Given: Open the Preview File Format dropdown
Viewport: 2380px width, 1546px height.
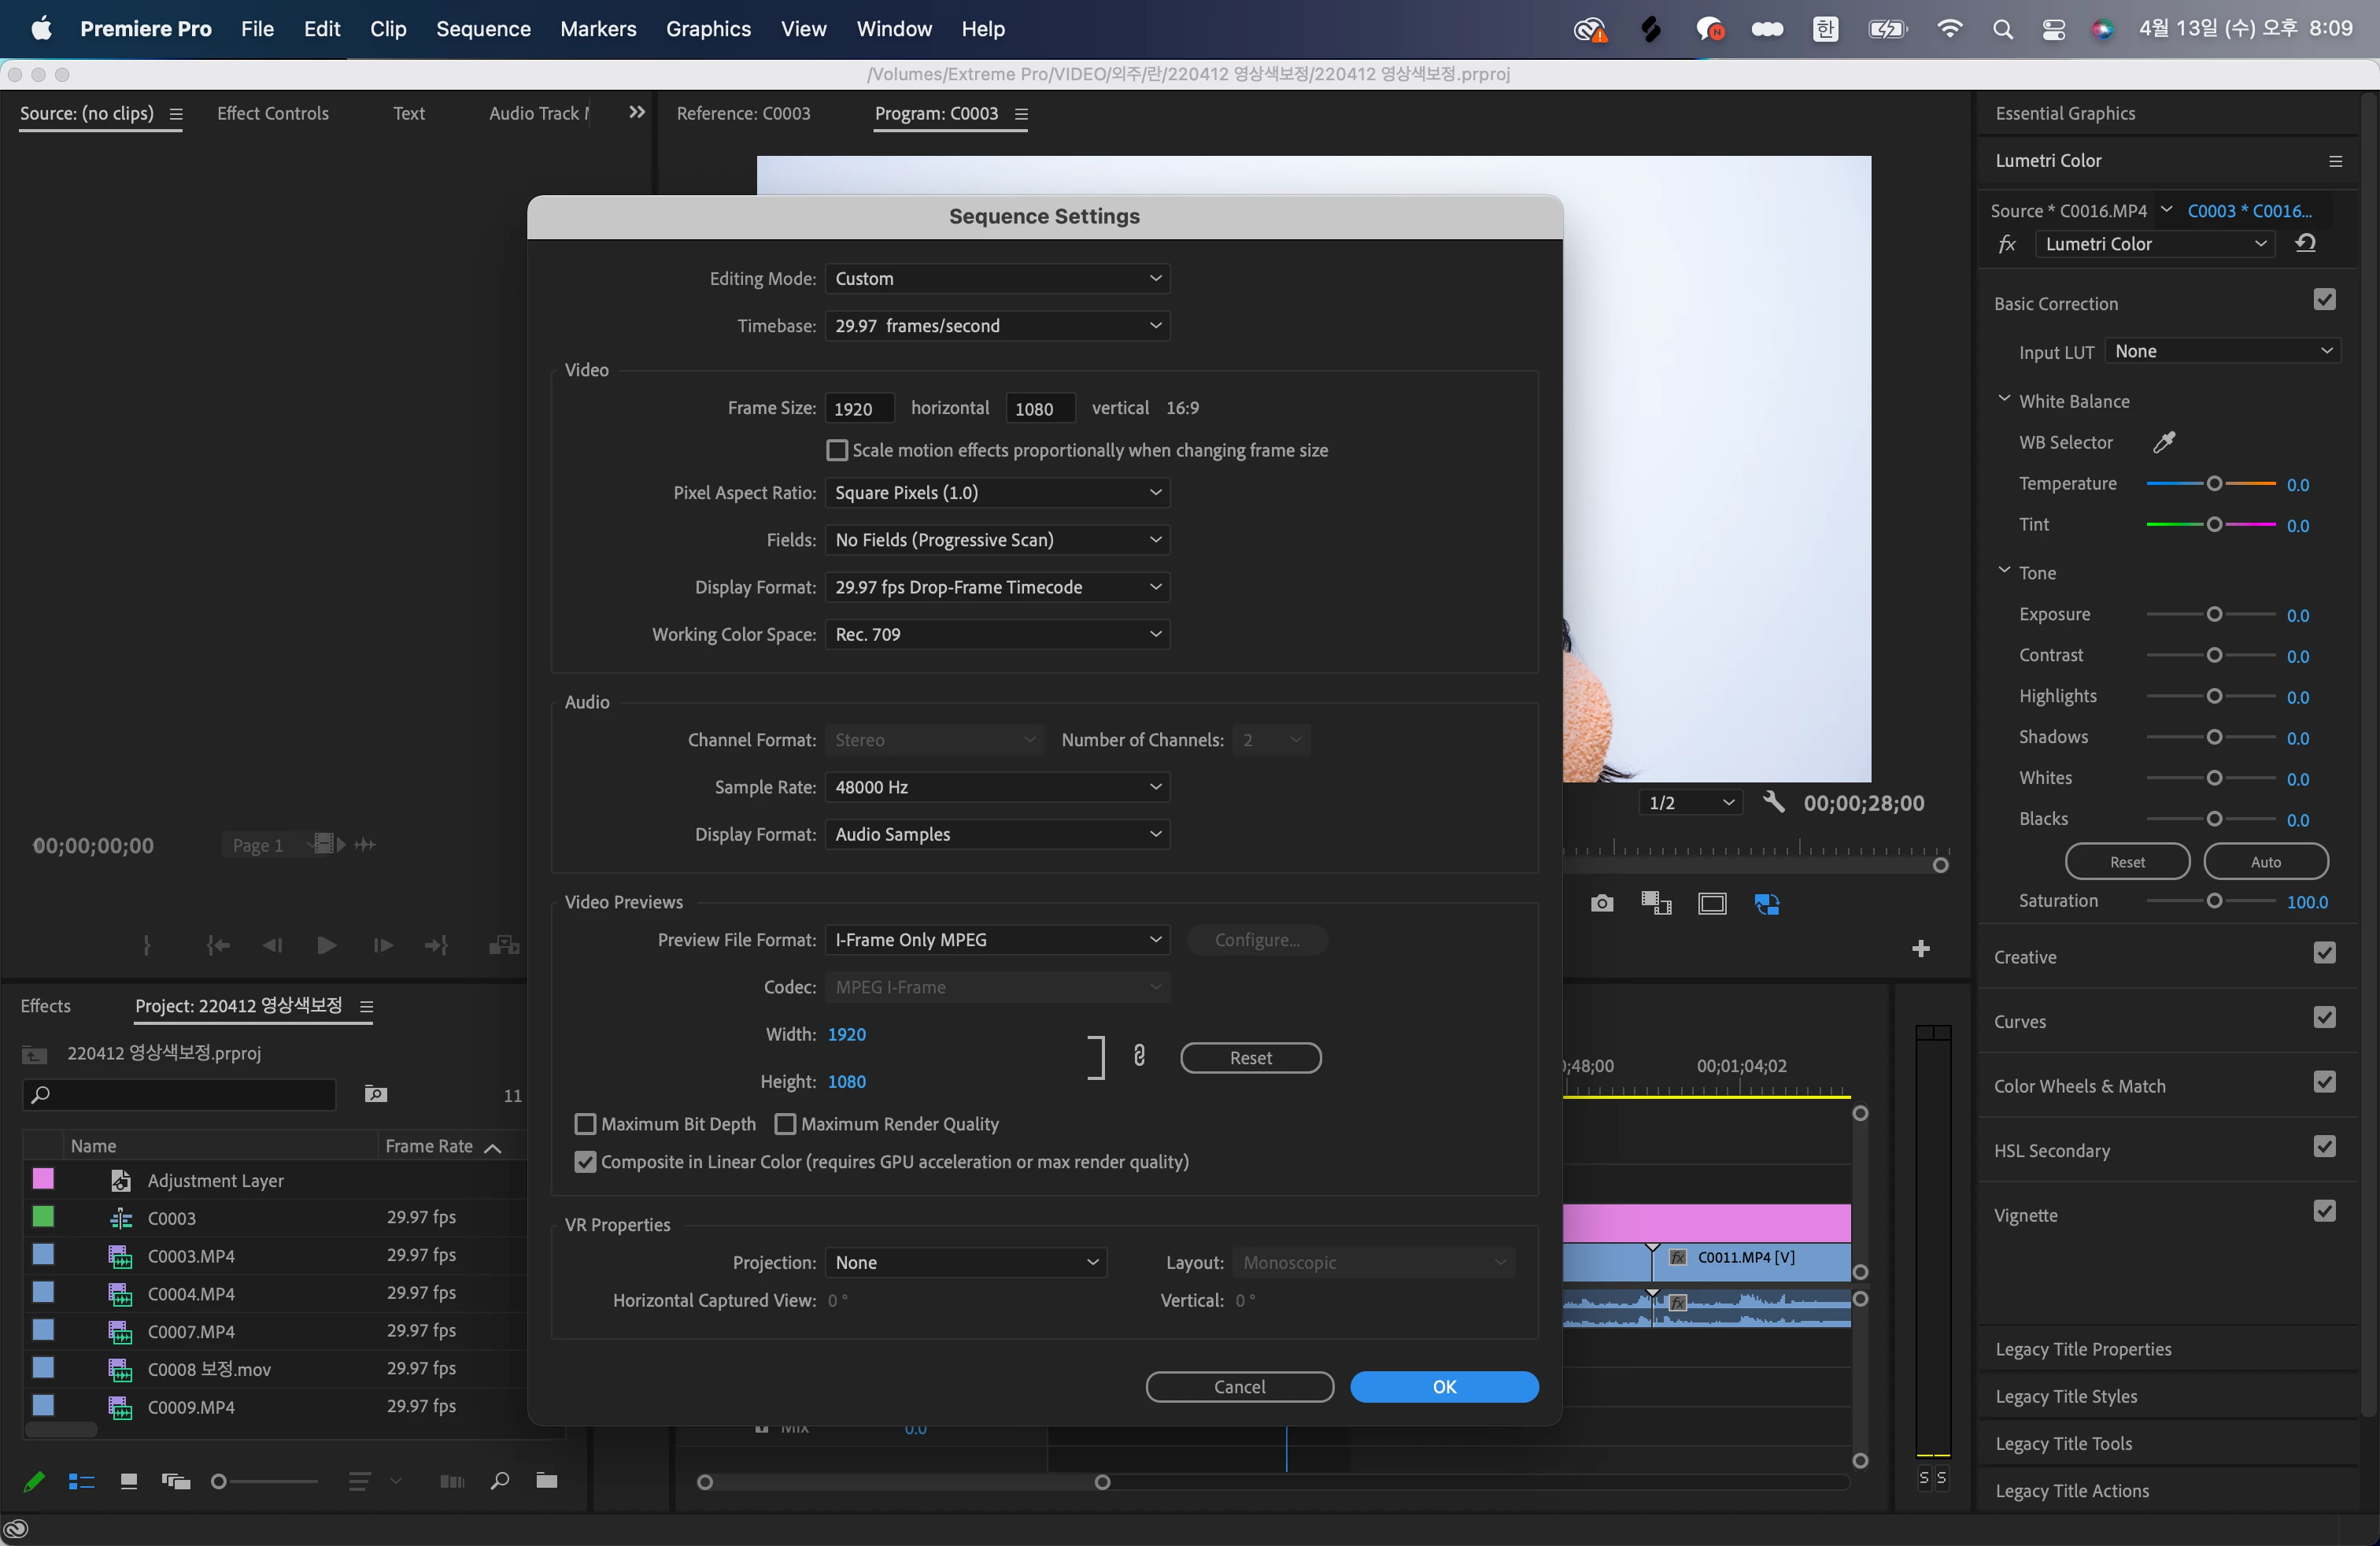Looking at the screenshot, I should click(x=997, y=940).
